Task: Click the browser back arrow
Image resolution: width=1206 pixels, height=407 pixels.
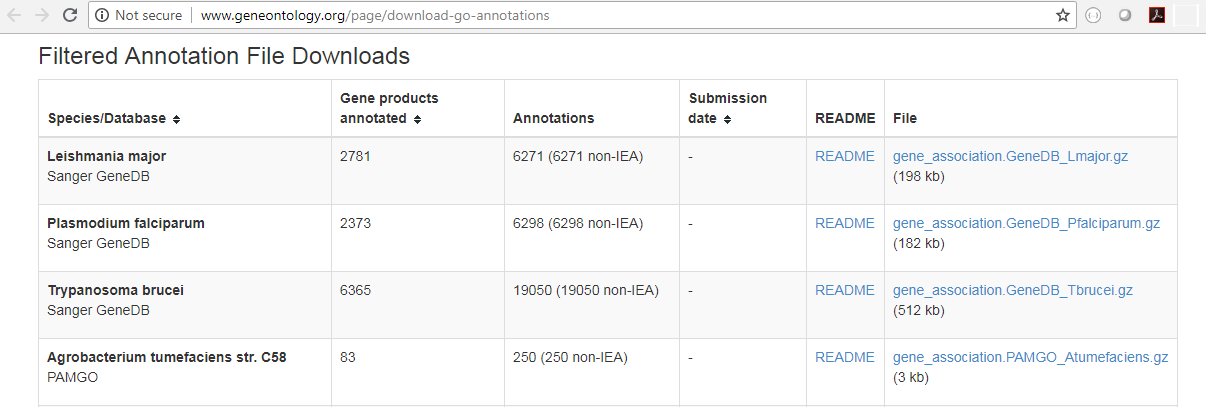Action: [x=15, y=15]
